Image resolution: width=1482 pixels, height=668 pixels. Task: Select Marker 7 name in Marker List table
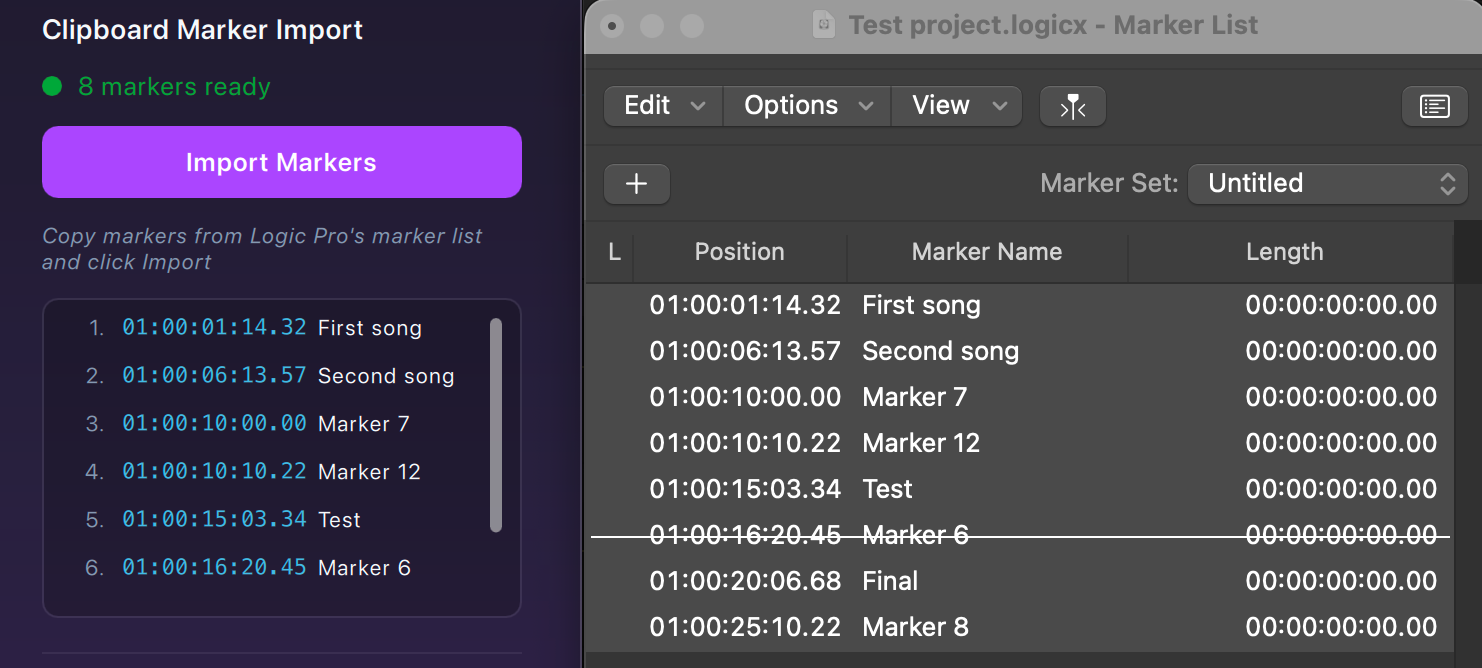click(x=914, y=397)
